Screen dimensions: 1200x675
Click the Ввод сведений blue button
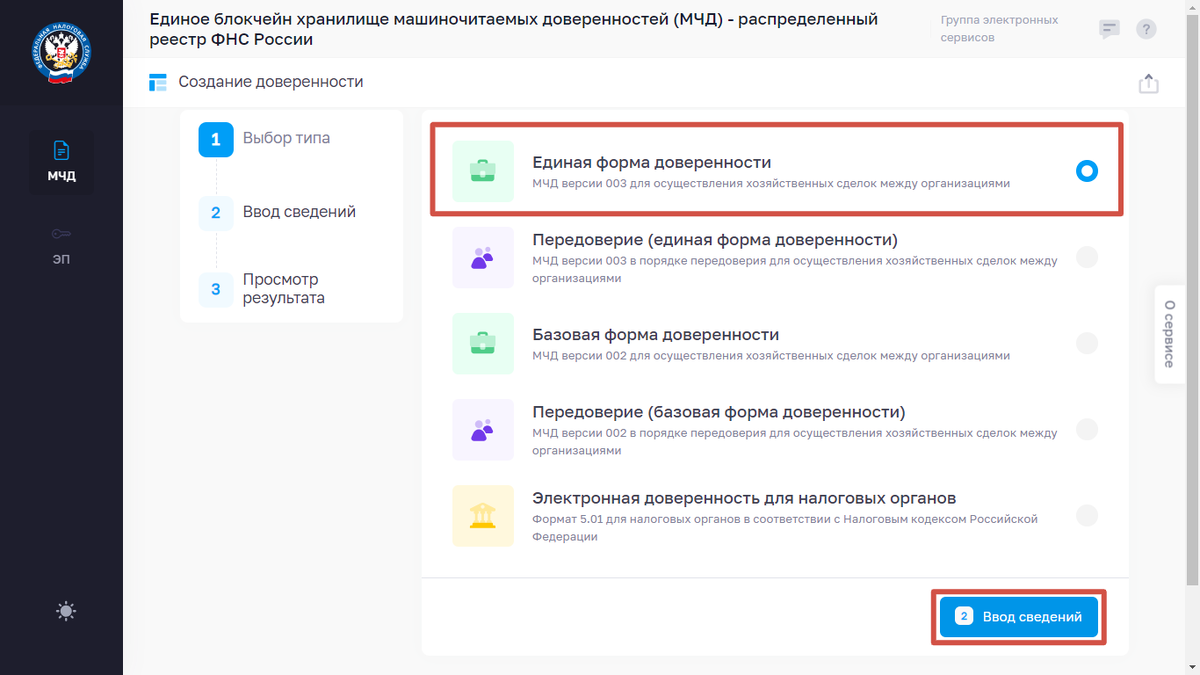pyautogui.click(x=1019, y=617)
